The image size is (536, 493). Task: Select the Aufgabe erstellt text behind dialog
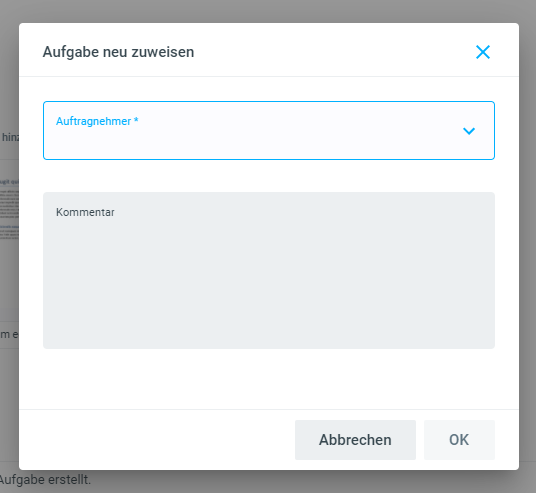coord(45,480)
